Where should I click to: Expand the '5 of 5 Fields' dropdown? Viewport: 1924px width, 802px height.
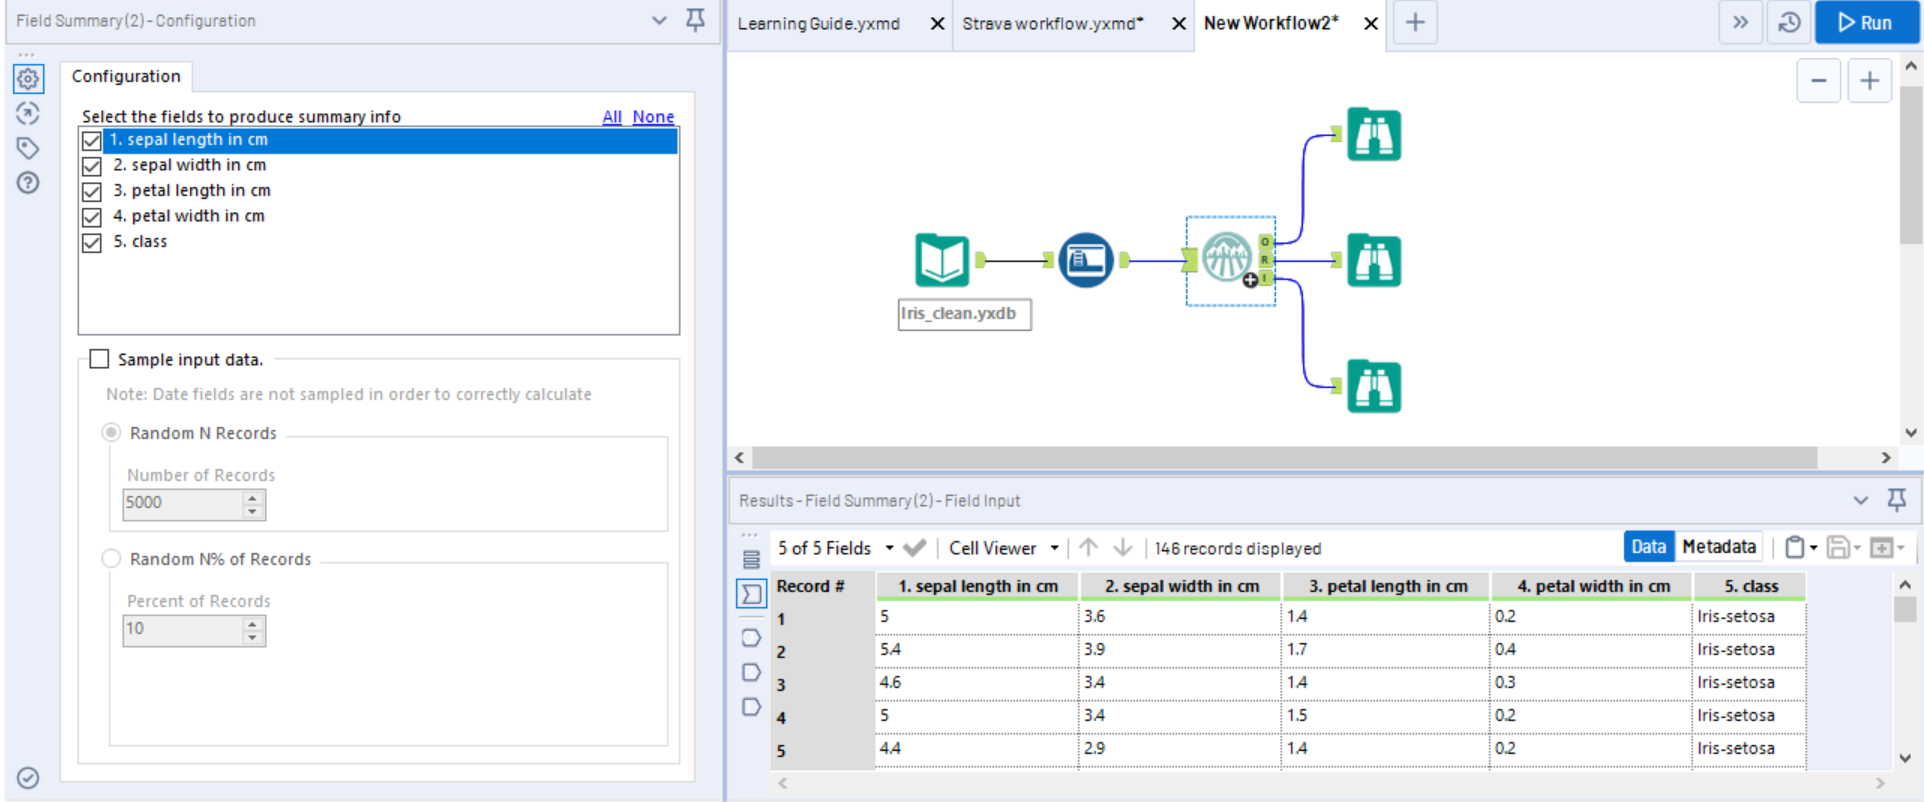click(x=888, y=548)
